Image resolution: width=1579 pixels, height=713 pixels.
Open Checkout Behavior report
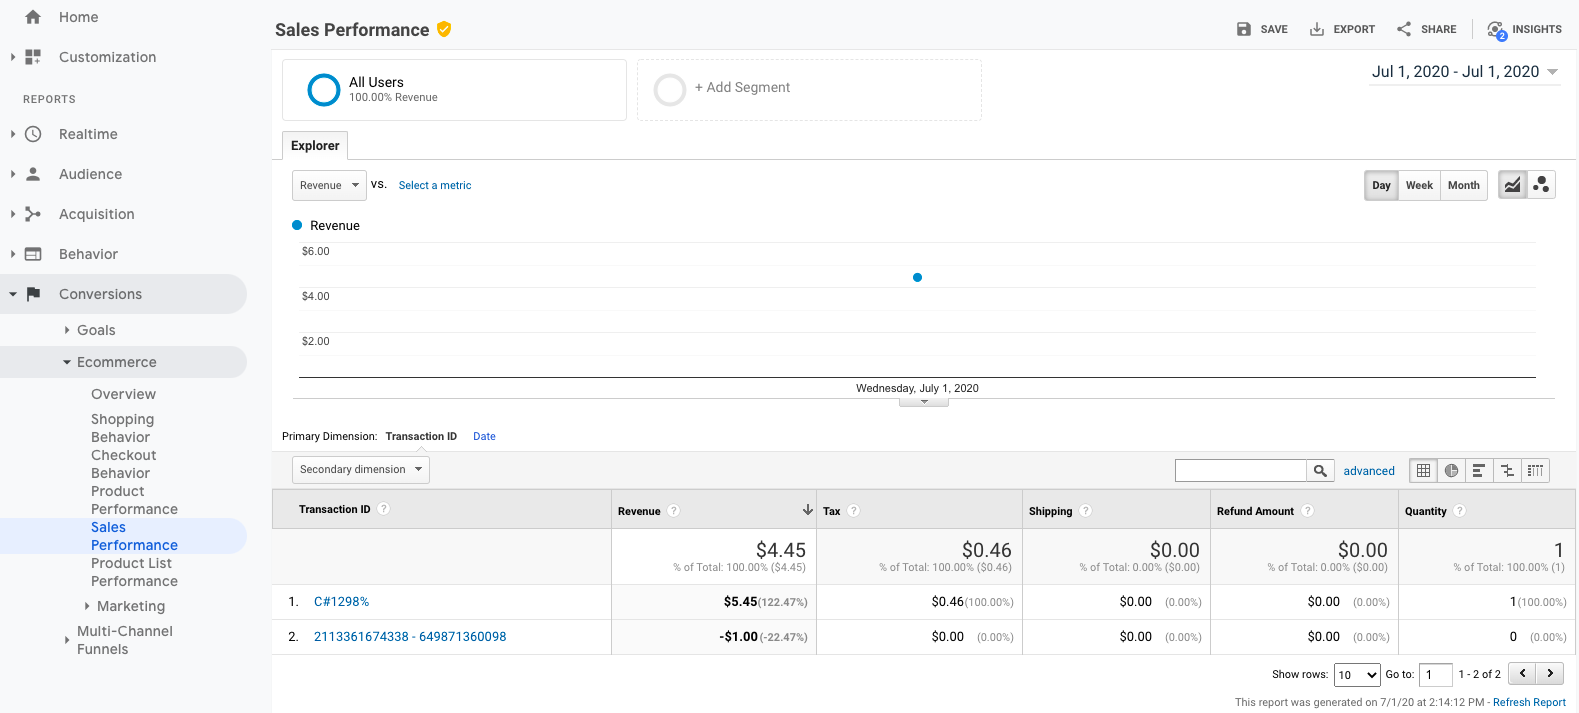(x=123, y=464)
